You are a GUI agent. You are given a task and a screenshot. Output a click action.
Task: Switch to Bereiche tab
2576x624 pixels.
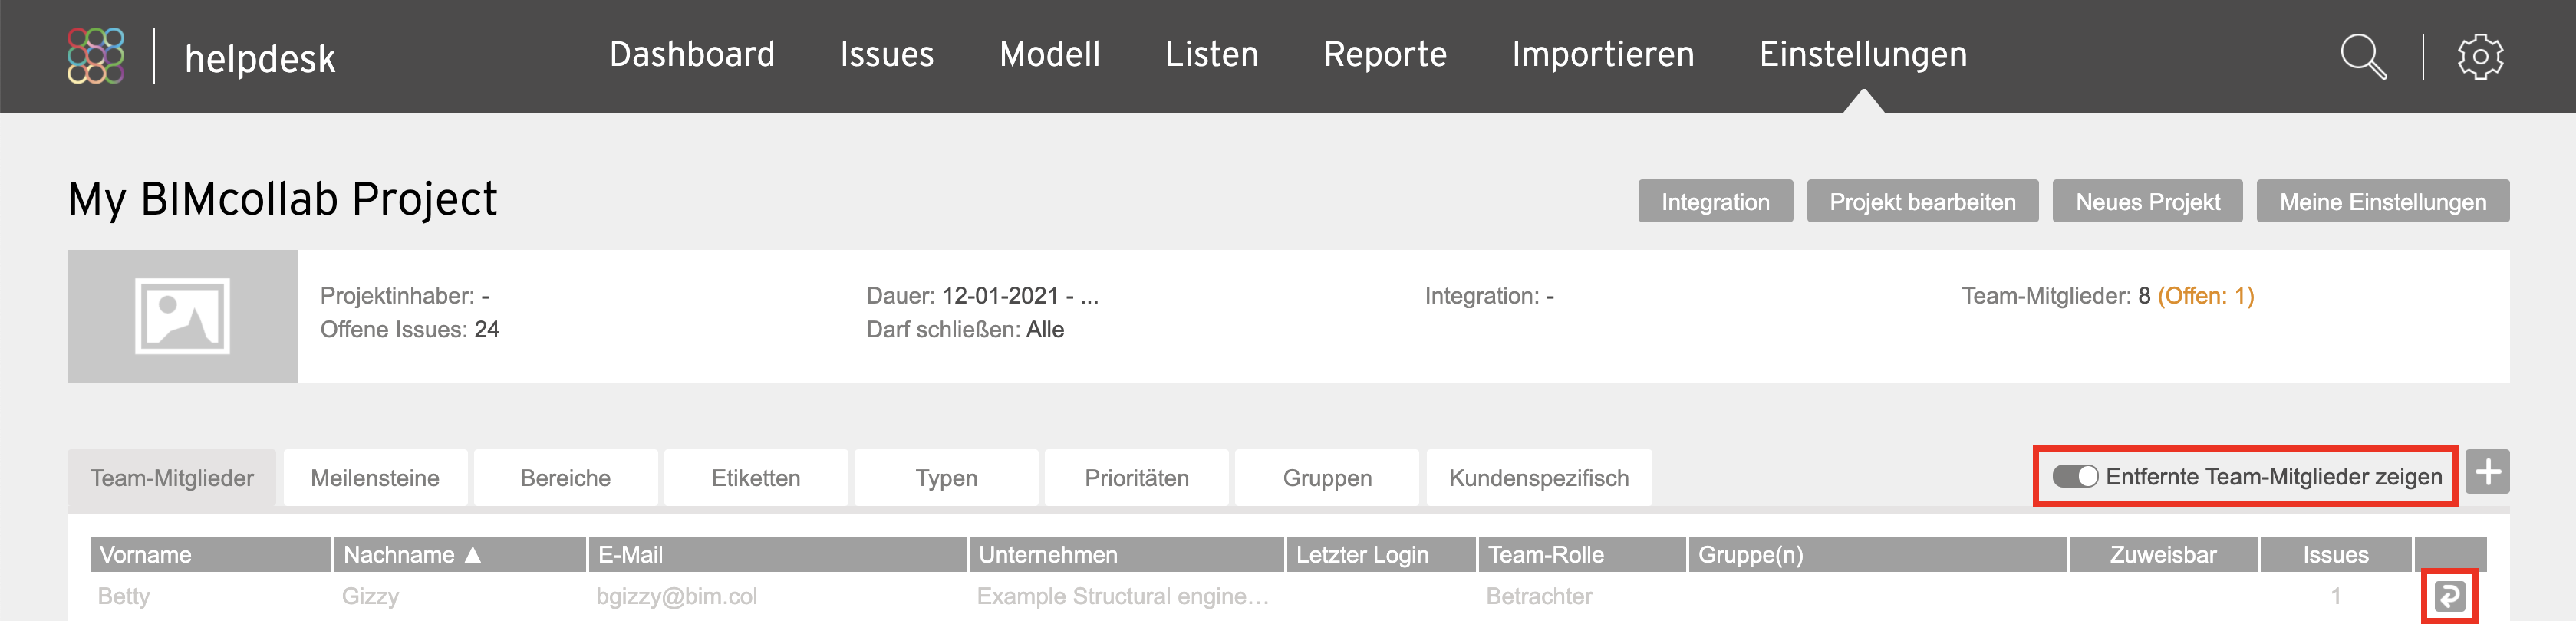click(565, 478)
